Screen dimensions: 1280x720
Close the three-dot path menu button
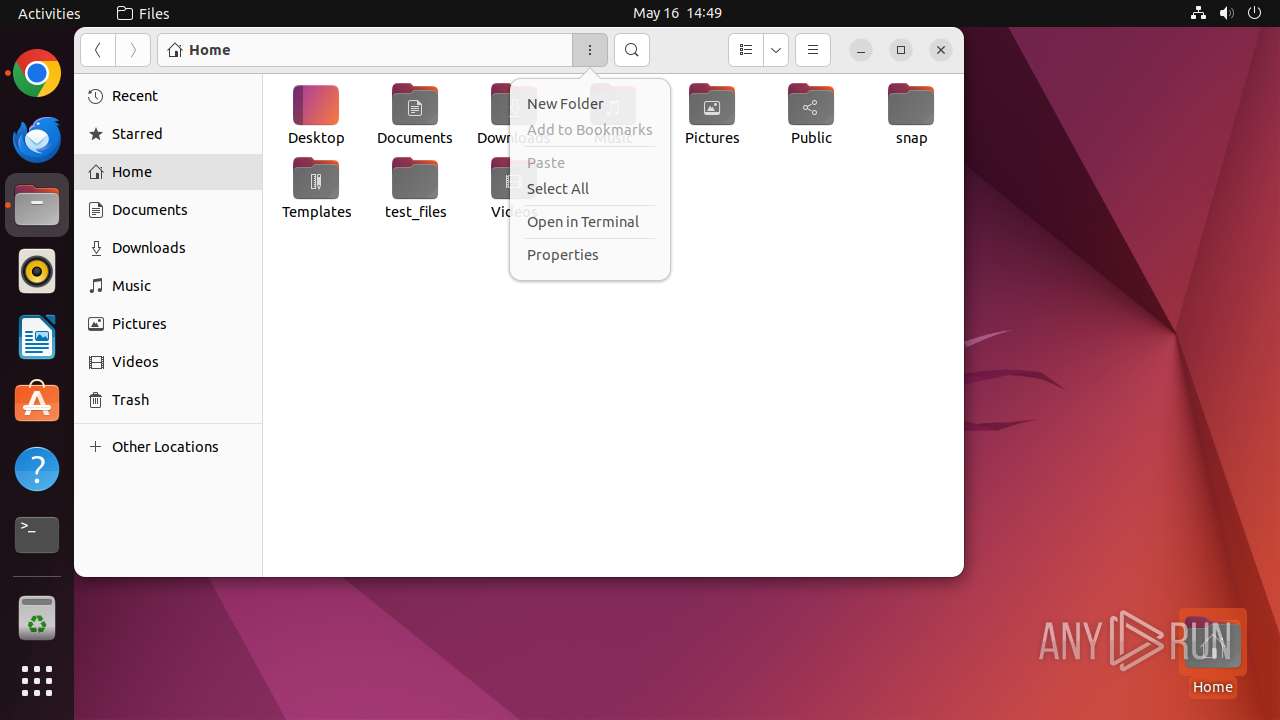590,50
